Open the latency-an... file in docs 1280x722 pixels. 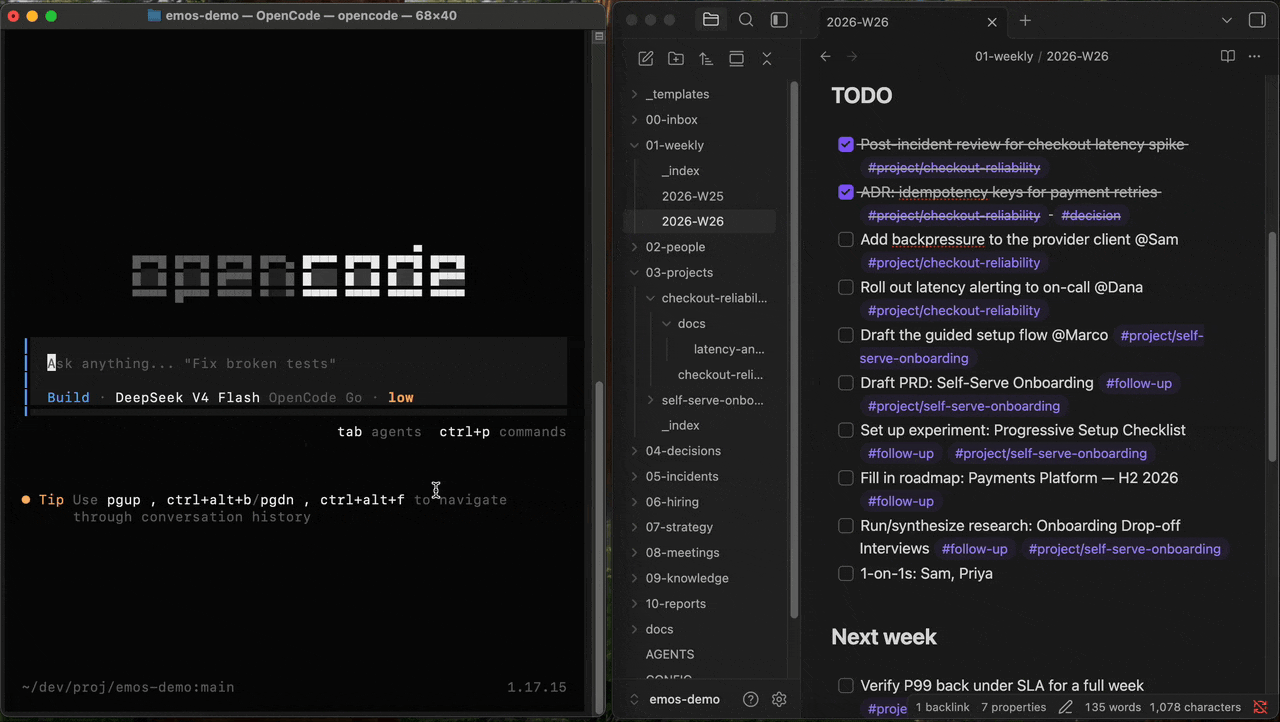pos(729,349)
